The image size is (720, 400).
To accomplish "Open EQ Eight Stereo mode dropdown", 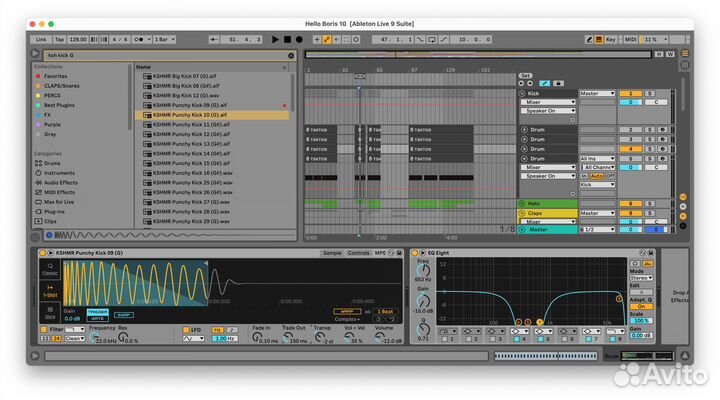I will [641, 278].
